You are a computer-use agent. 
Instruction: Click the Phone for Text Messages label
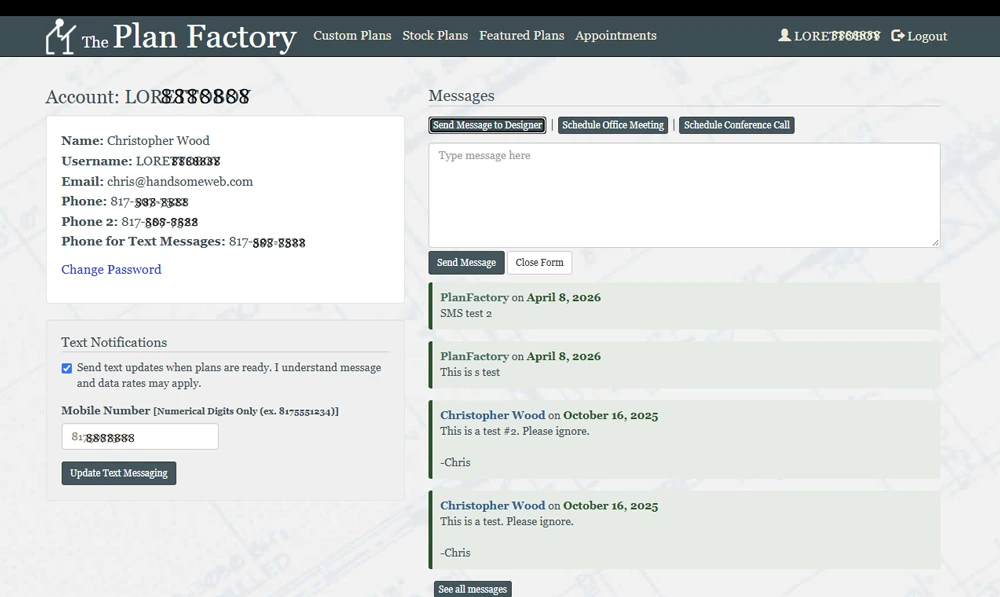(143, 241)
